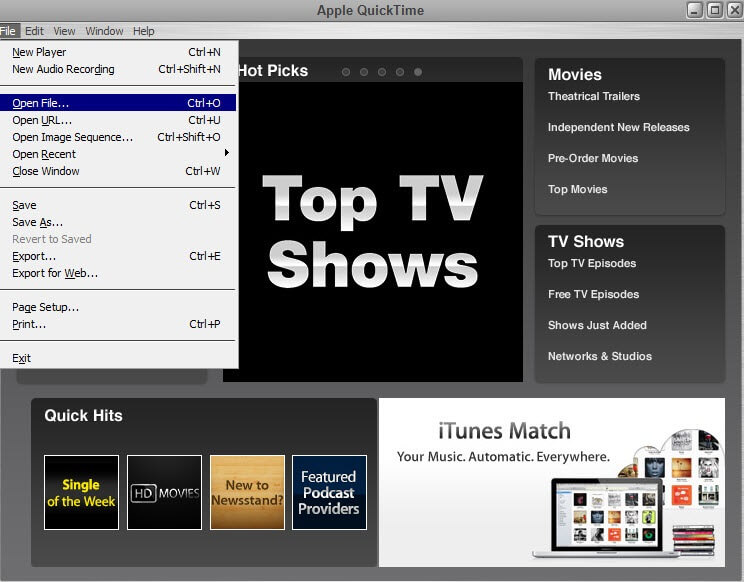Open Independent New Releases link
Screen dimensions: 744x582
click(x=618, y=127)
